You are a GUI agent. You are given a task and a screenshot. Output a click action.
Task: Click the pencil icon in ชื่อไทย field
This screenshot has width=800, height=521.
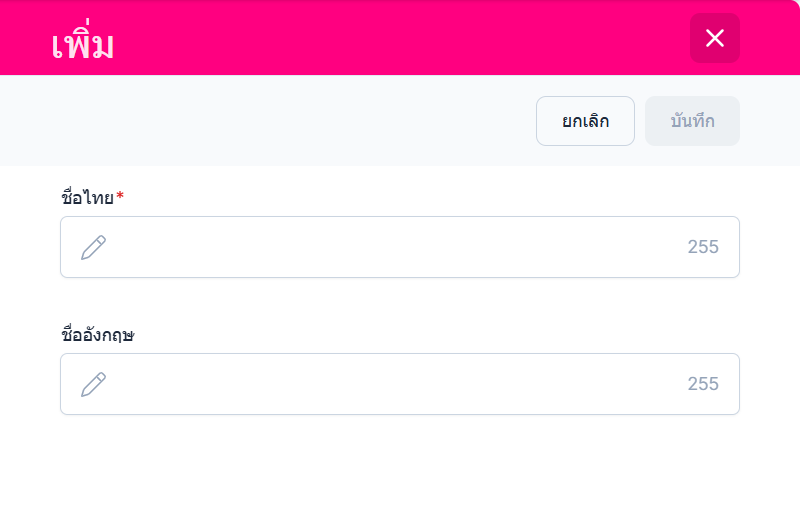point(93,247)
